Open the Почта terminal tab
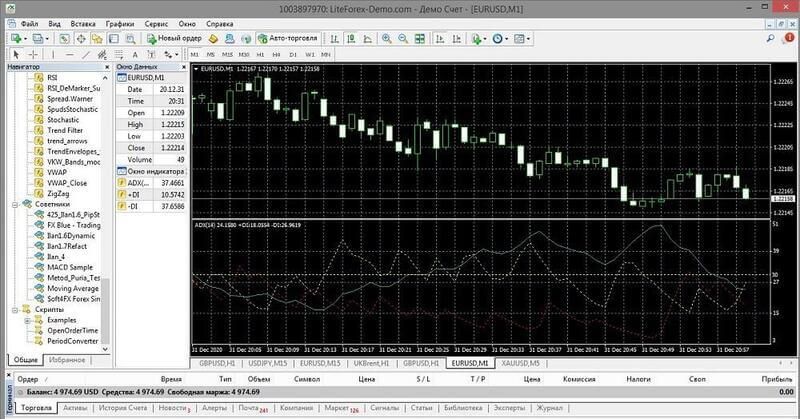Screen dimensions: 800x419 tap(253, 408)
